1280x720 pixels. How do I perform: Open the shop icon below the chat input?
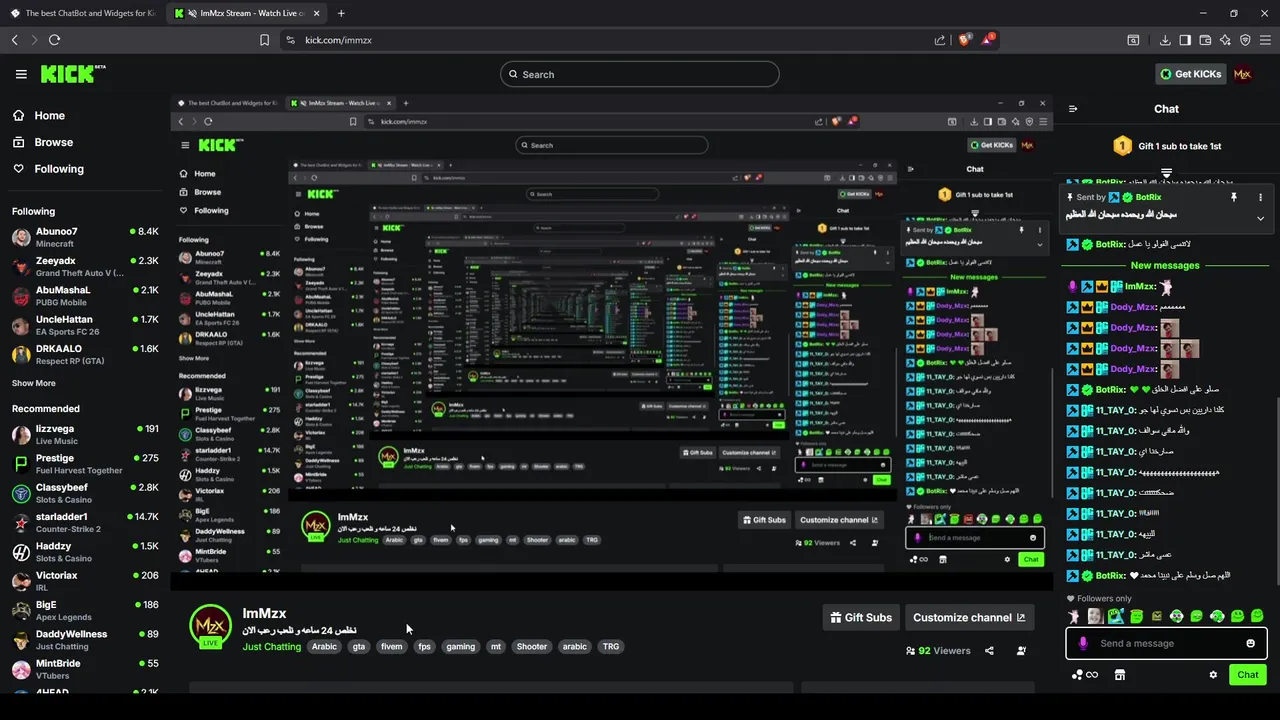[x=1120, y=675]
